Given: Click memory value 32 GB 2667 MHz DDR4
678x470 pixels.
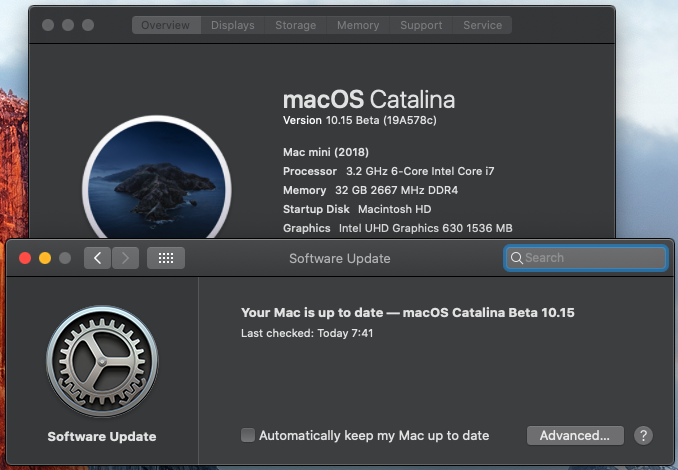Looking at the screenshot, I should coord(397,190).
